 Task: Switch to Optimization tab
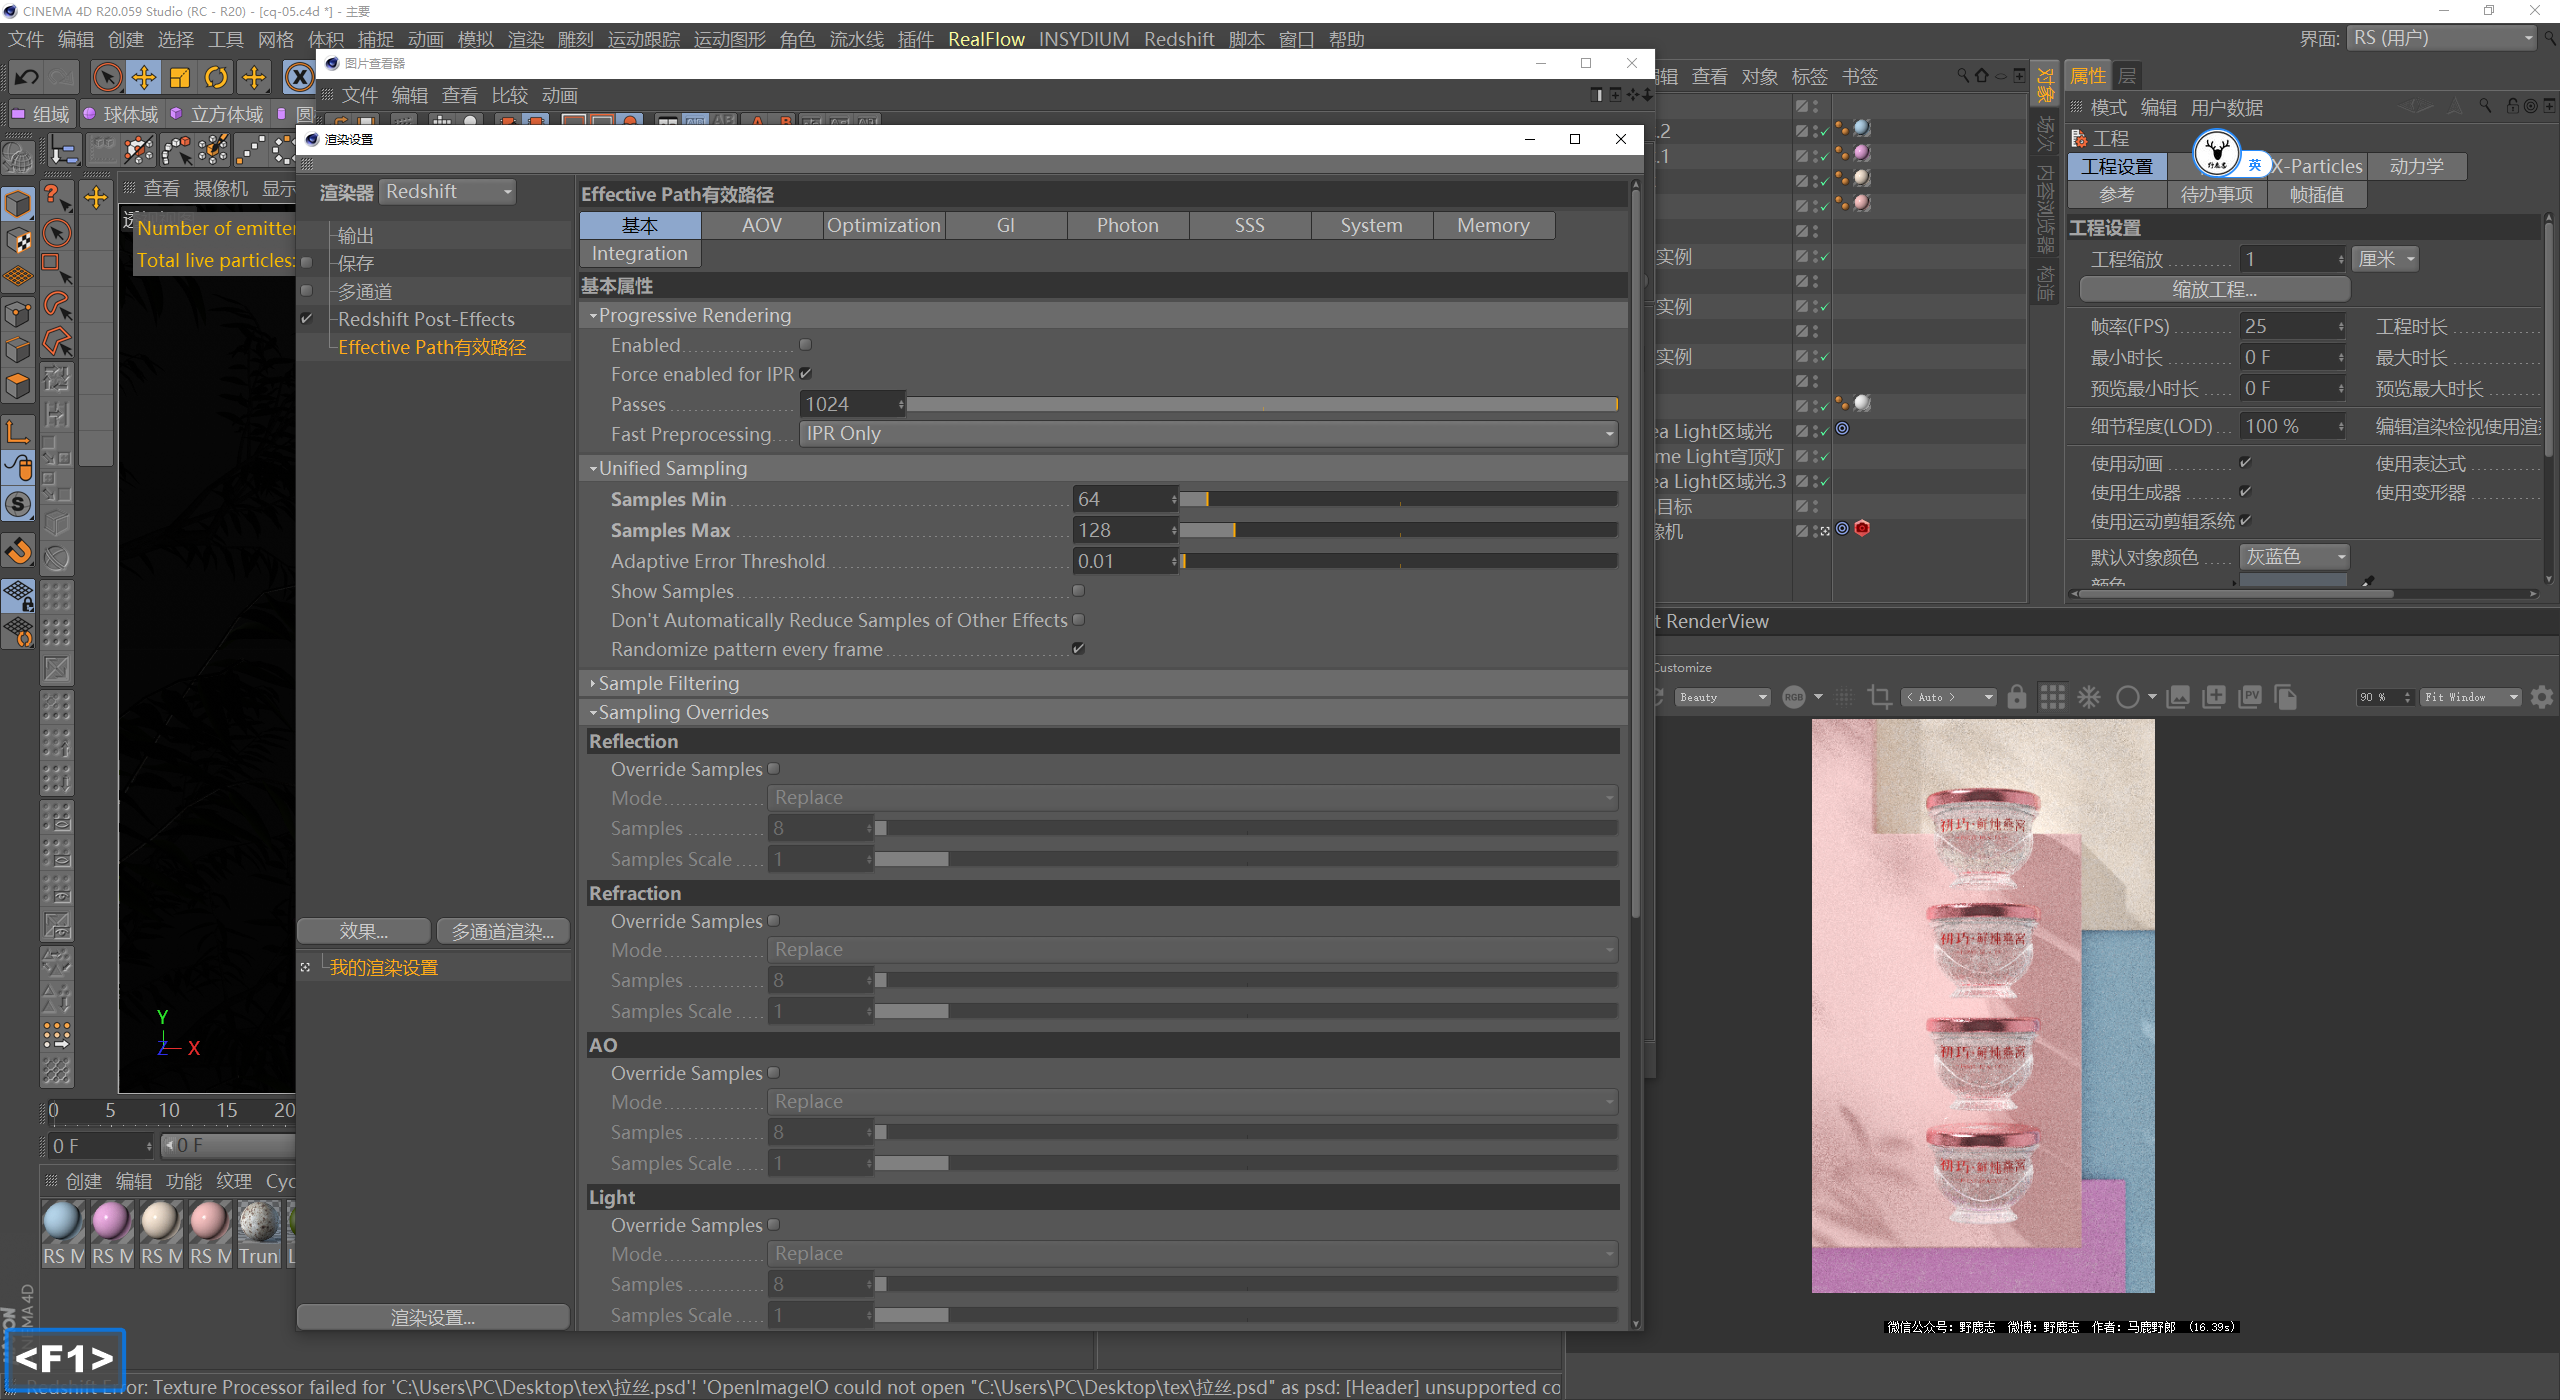pyautogui.click(x=884, y=226)
